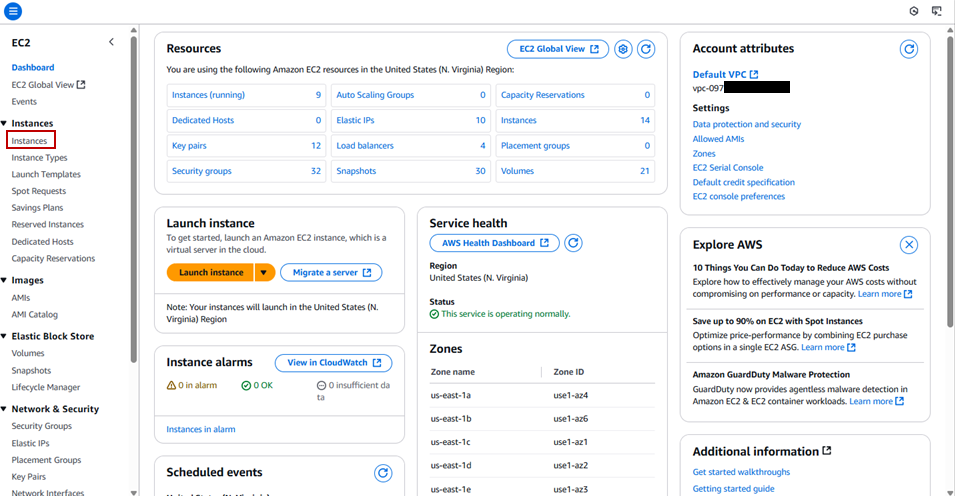This screenshot has height=496, width=955.
Task: Open the AWS Health Dashboard
Action: click(x=494, y=243)
